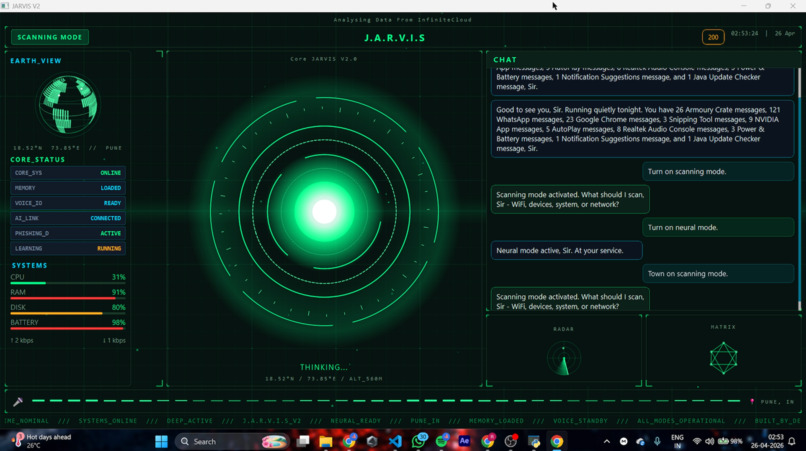Click the 'Town on scanning mode.' chat message
Viewport: 806px width, 451px height.
(718, 274)
